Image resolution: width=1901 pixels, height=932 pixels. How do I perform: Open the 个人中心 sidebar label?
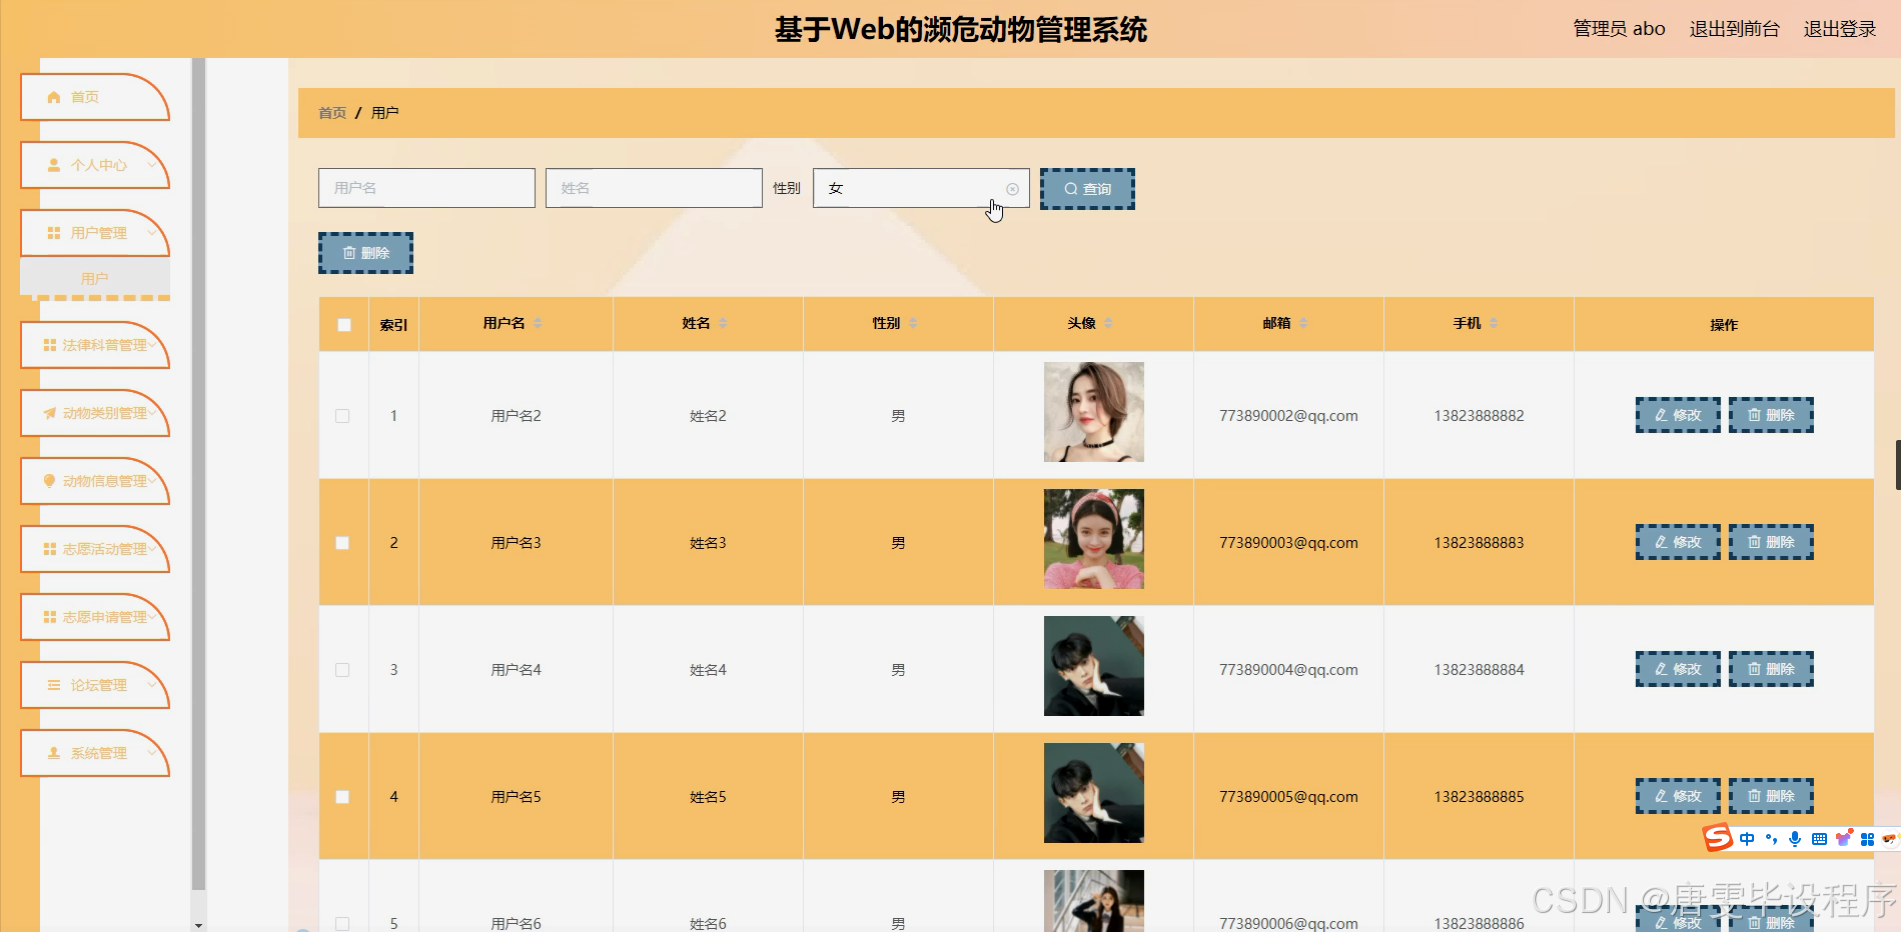click(x=99, y=165)
